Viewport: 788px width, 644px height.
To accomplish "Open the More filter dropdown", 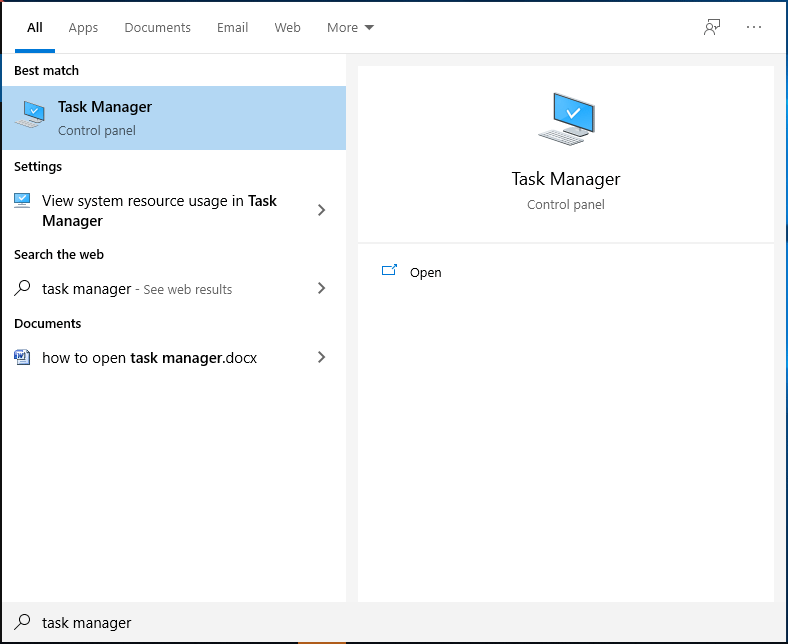I will 350,27.
